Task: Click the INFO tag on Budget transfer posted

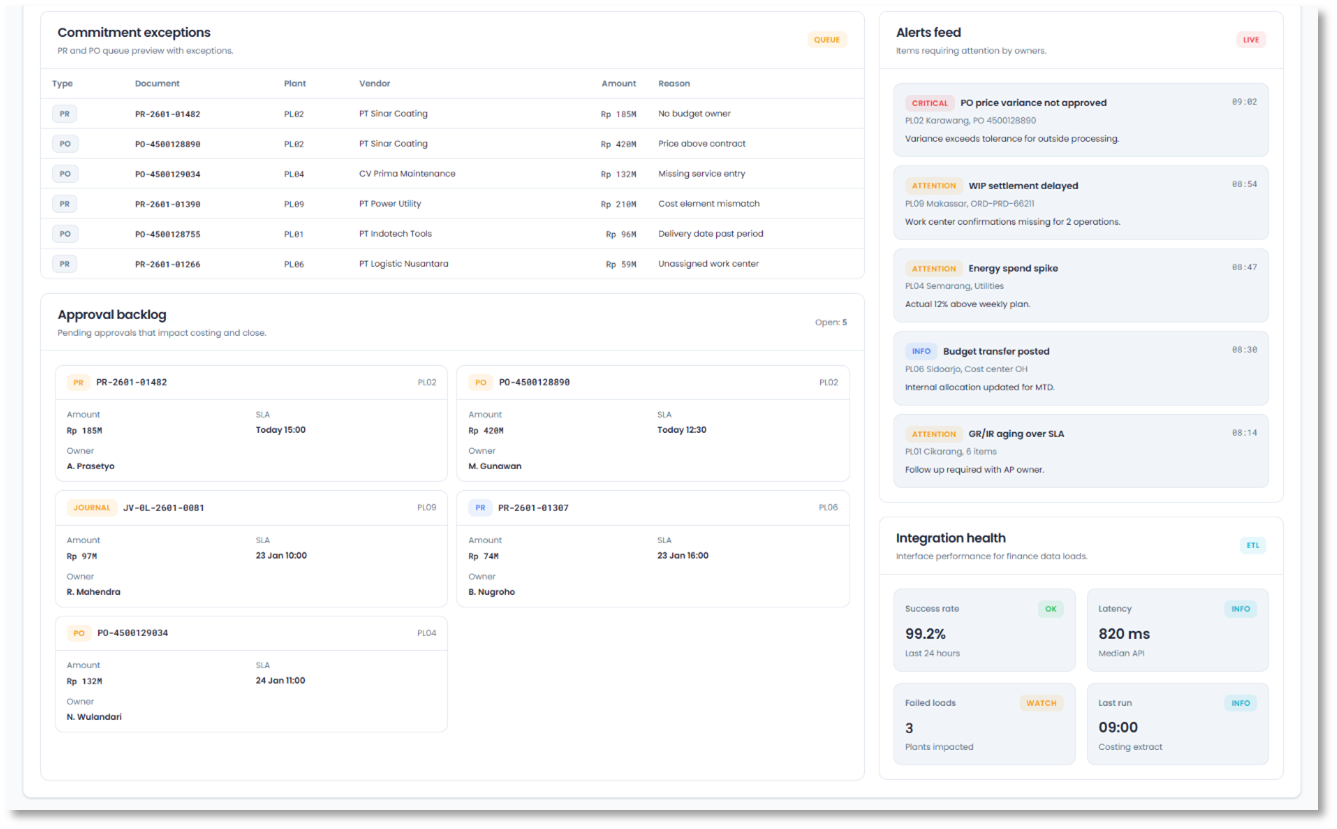Action: (x=921, y=351)
